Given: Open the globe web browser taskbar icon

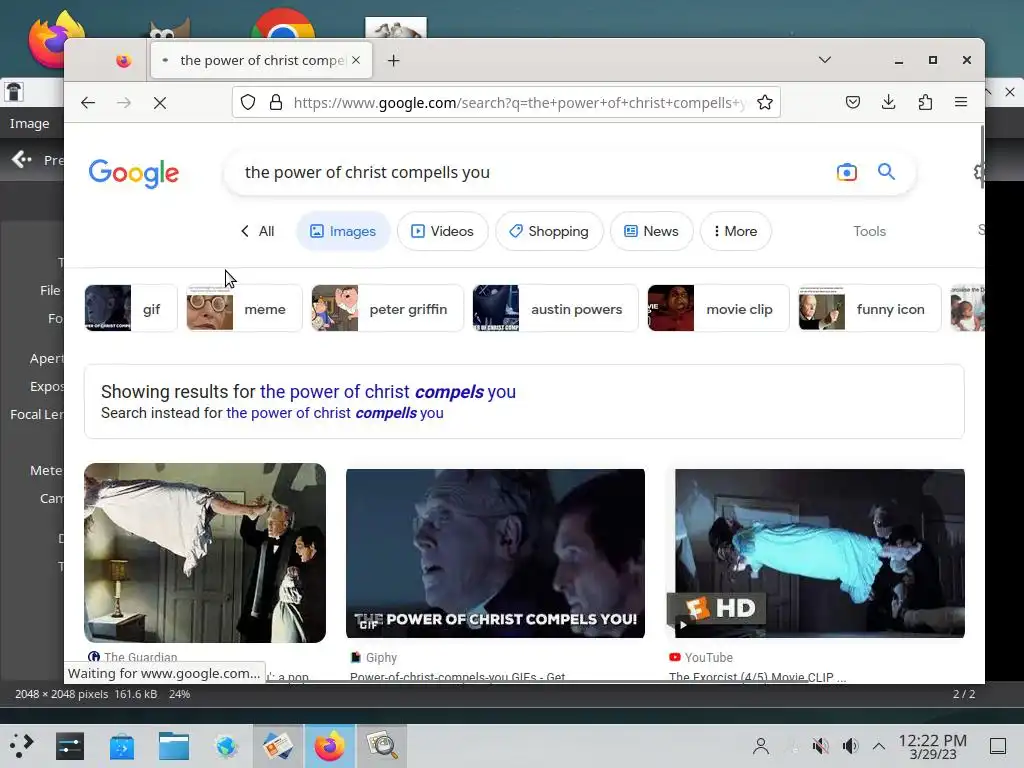Looking at the screenshot, I should [226, 746].
